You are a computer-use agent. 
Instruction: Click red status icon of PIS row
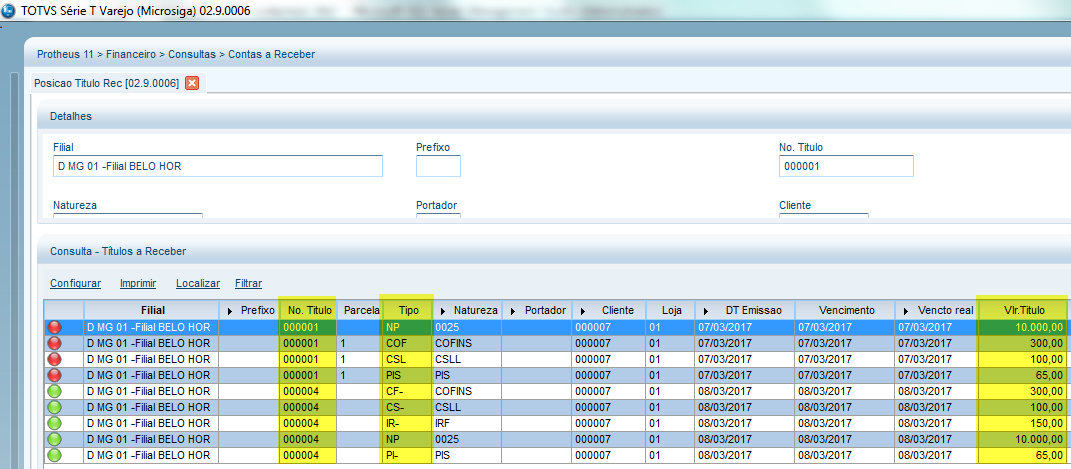click(x=55, y=375)
